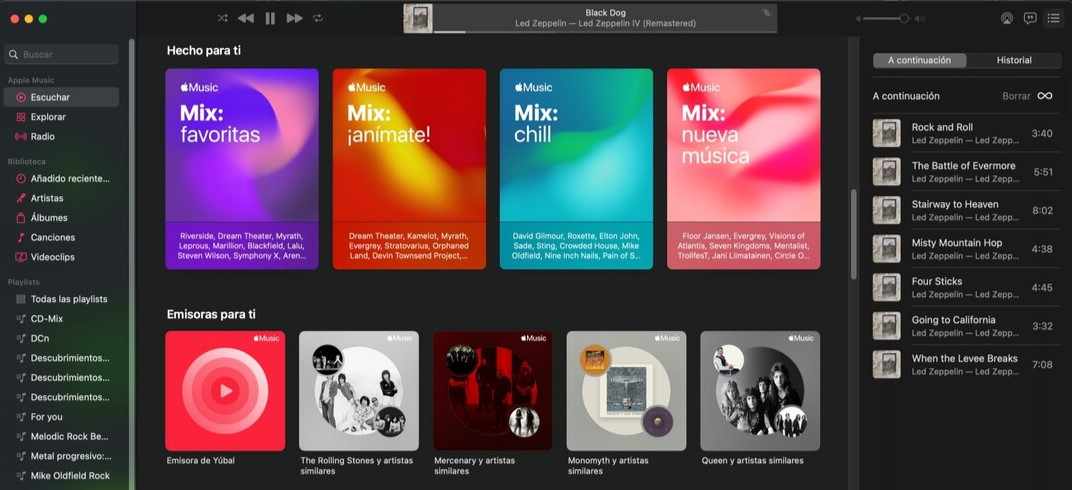Screen dimensions: 1072x490
Task: Switch to the Historial tab
Action: click(1013, 60)
